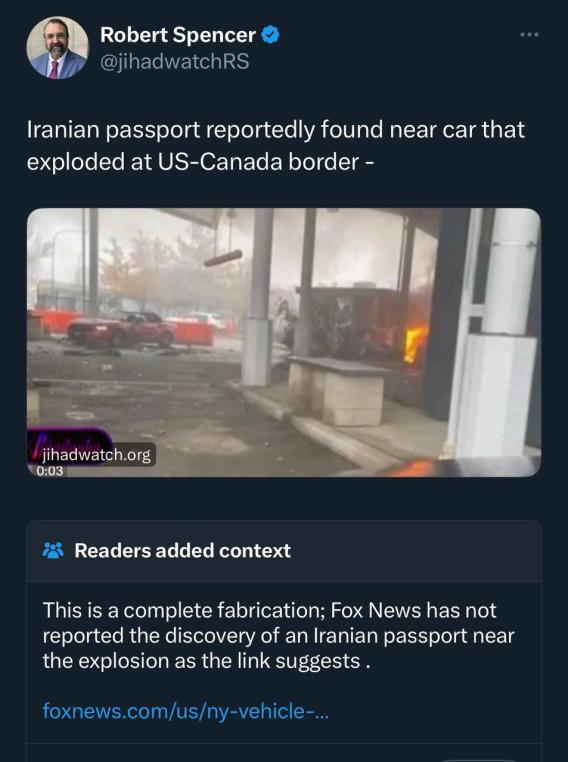The width and height of the screenshot is (568, 762).
Task: Click the 'complete fabrication' note sentence
Action: point(270,610)
